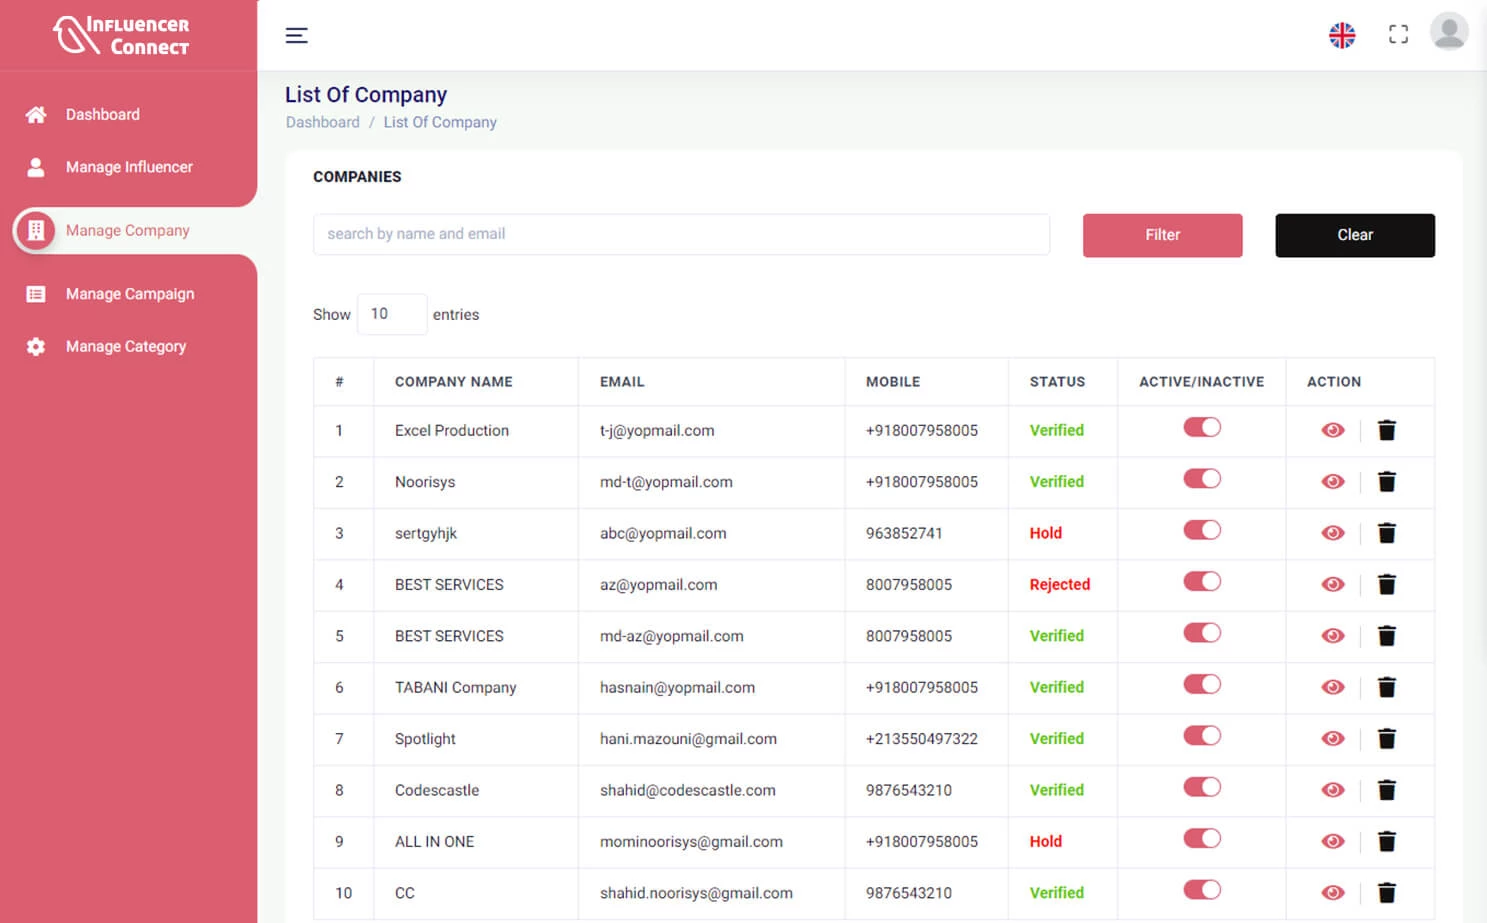This screenshot has width=1487, height=923.
Task: Click the search by name field
Action: (681, 234)
